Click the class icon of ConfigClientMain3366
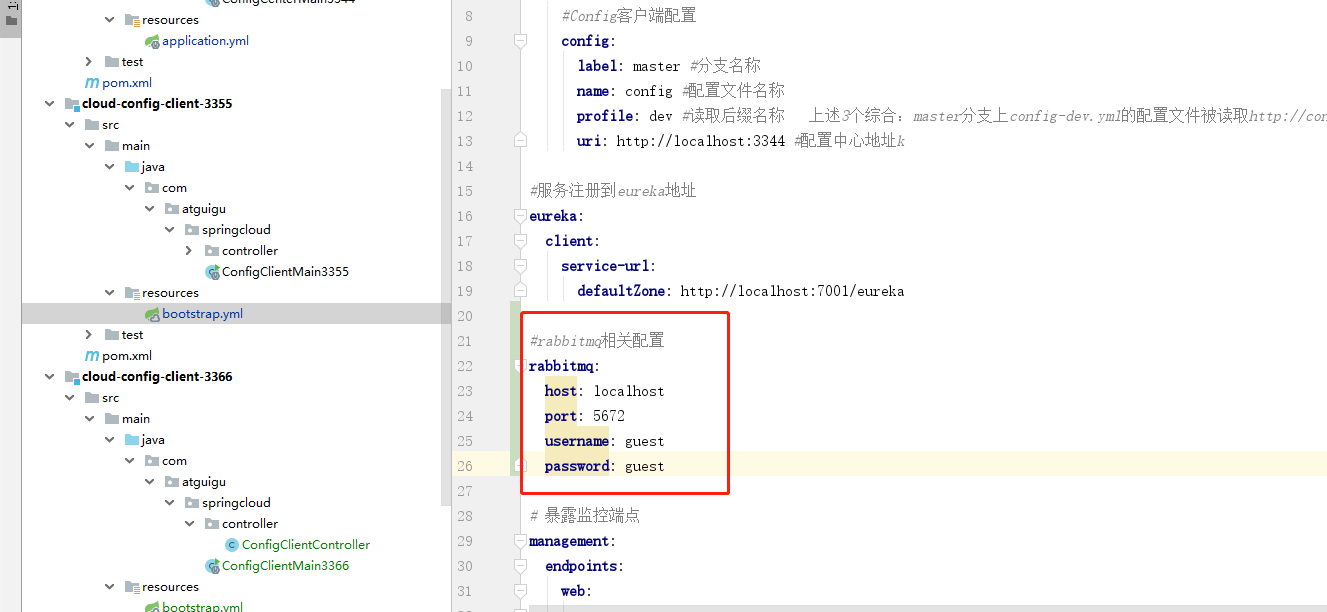This screenshot has height=612, width=1327. [212, 566]
